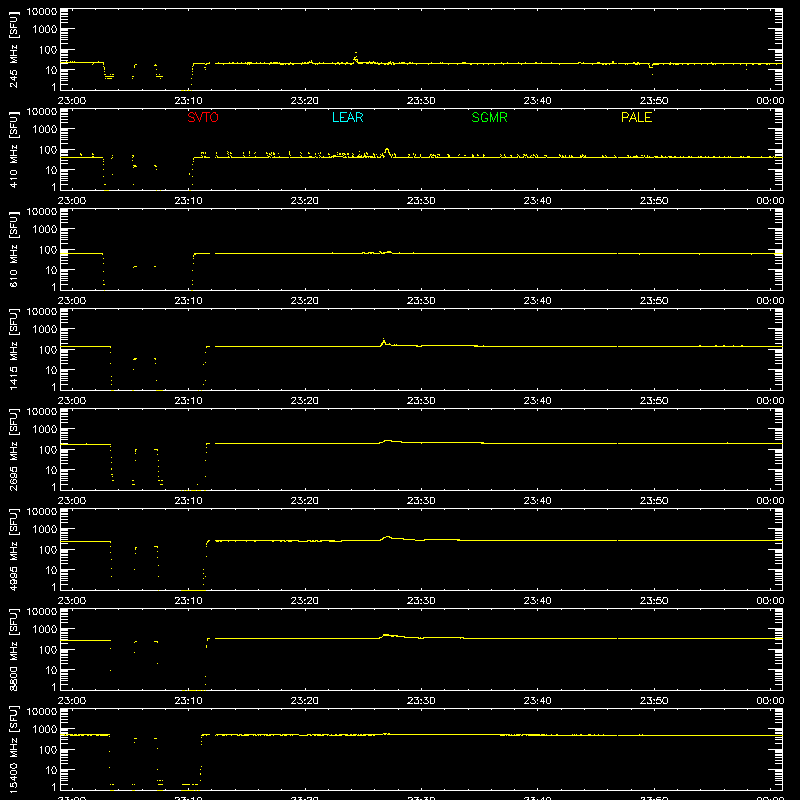Screen dimensions: 800x800
Task: Click the red SVTO station label
Action: (x=203, y=117)
